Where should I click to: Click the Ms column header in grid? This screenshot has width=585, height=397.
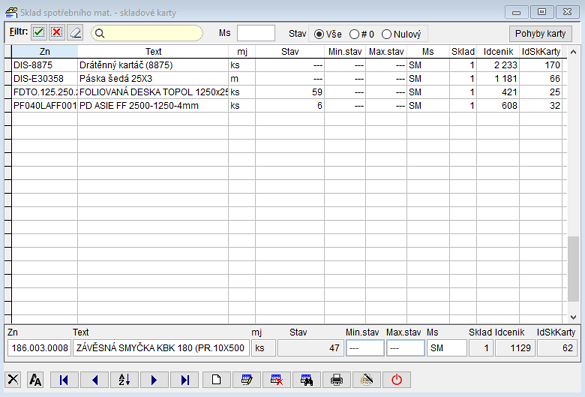[x=428, y=51]
